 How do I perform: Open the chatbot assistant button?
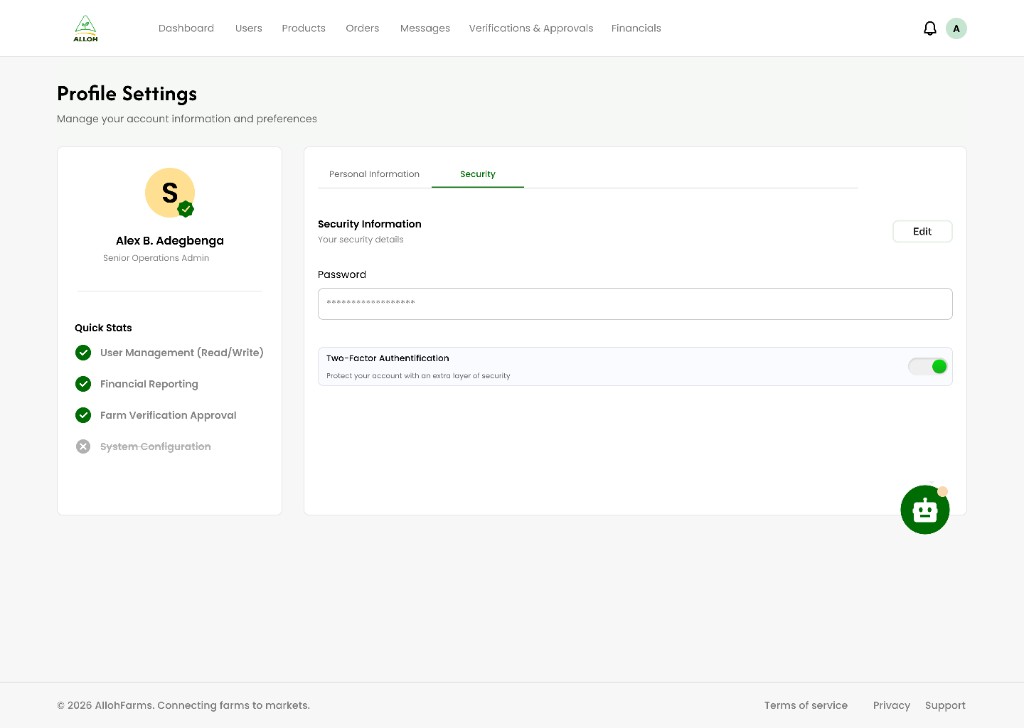[x=925, y=510]
